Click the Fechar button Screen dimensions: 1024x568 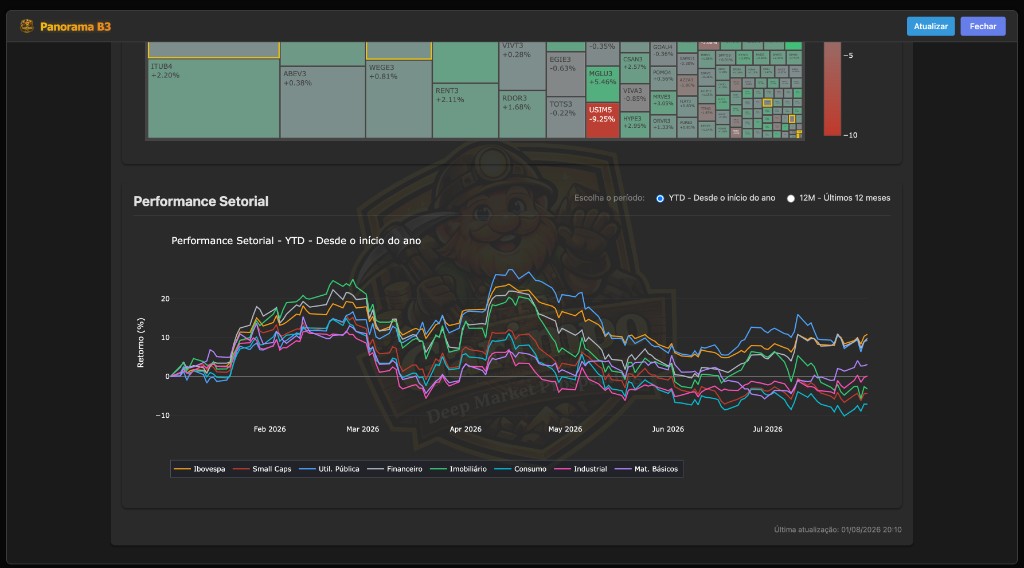tap(983, 26)
